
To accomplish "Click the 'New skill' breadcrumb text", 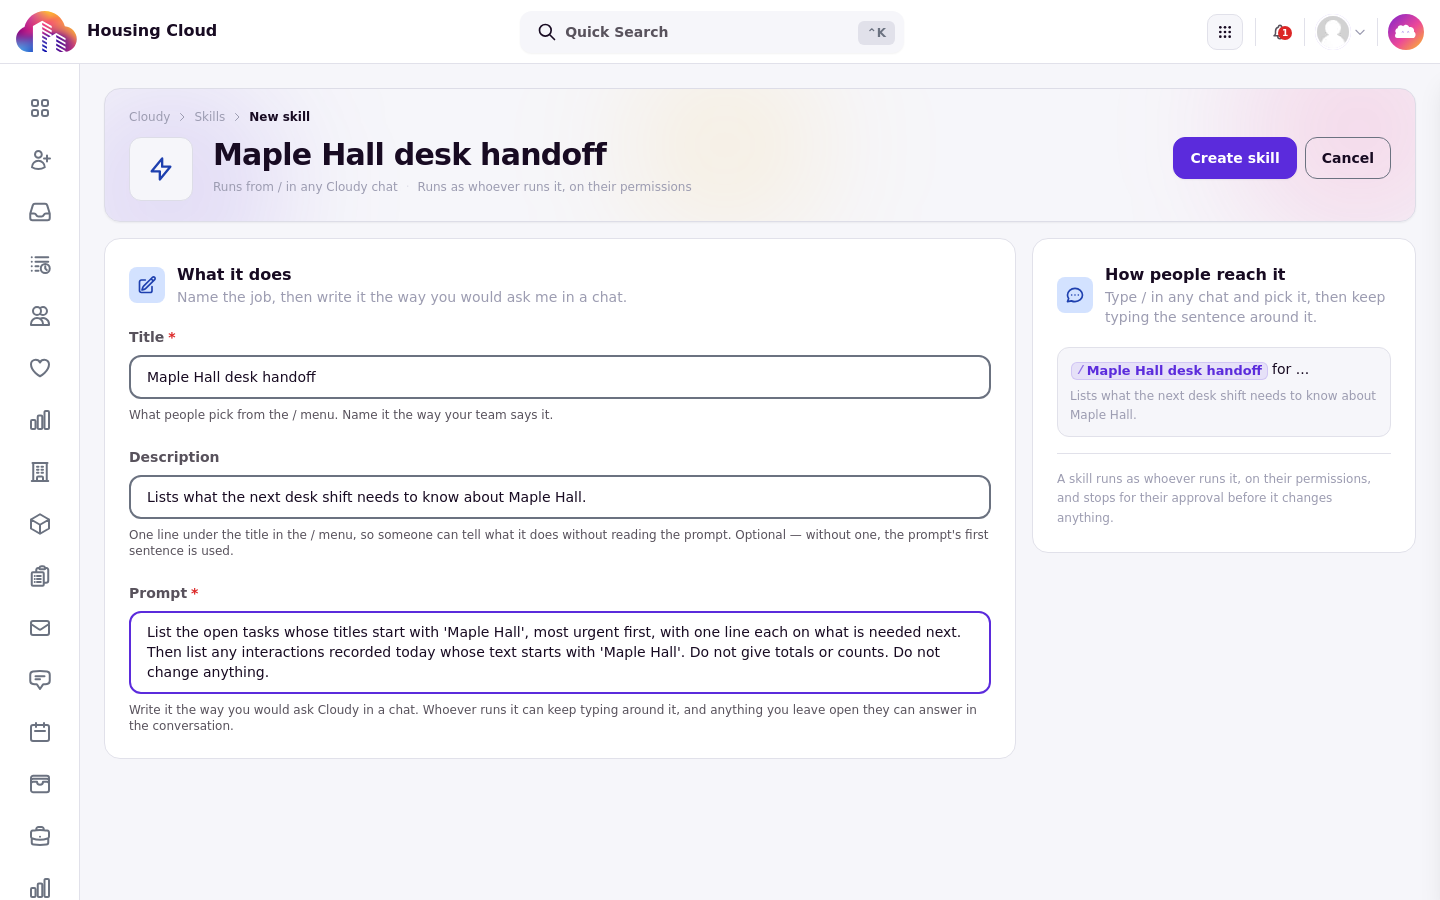I will coord(280,117).
